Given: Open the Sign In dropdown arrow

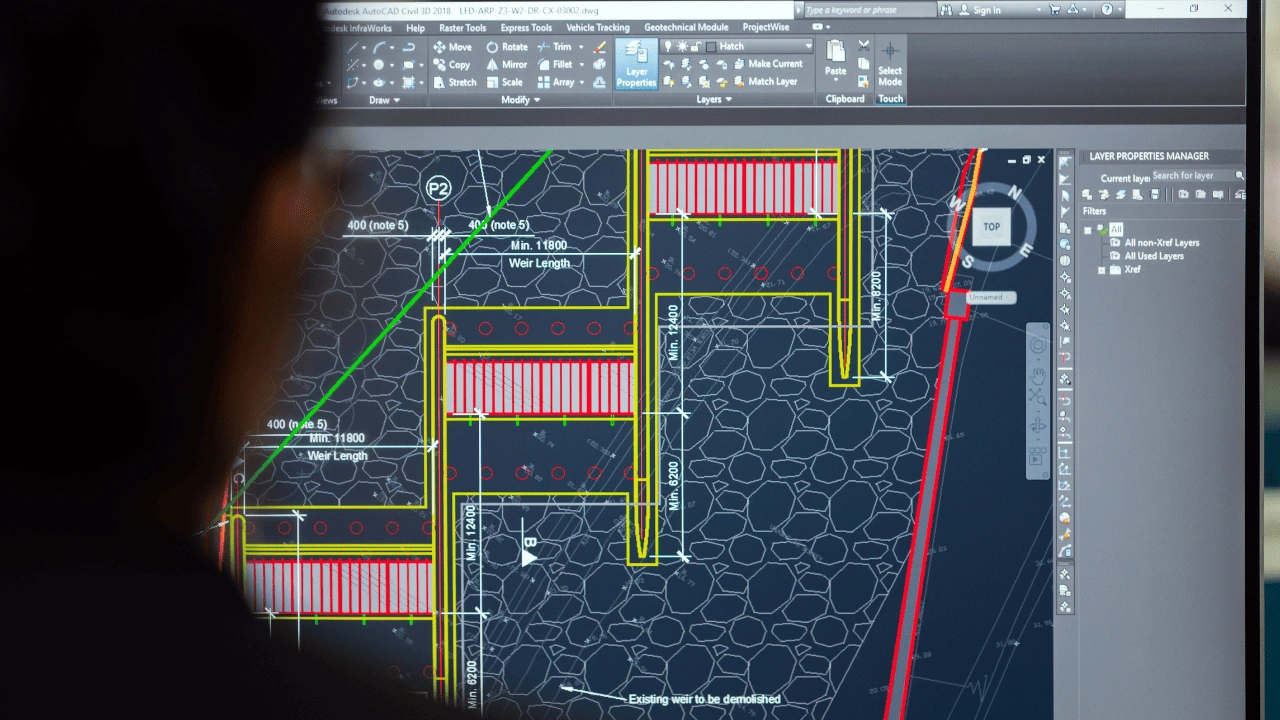Looking at the screenshot, I should [1040, 10].
